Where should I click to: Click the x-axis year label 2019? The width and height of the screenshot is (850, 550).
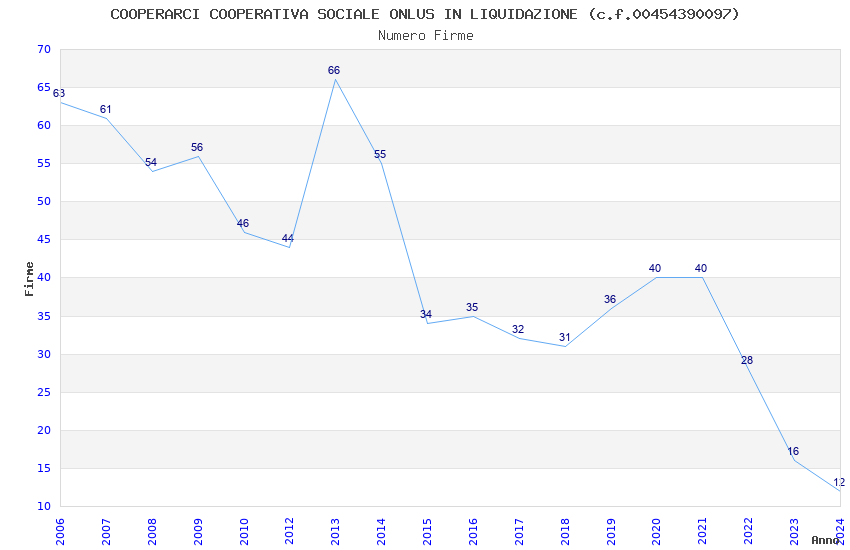(x=611, y=532)
